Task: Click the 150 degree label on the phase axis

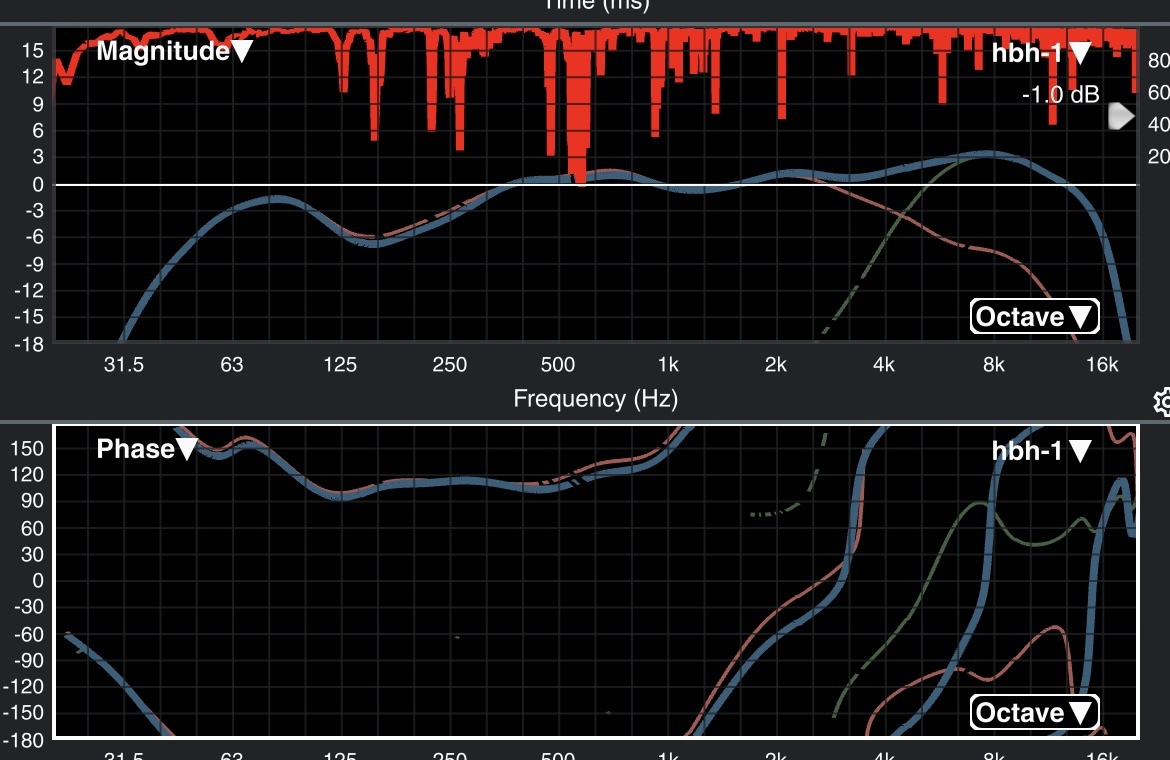Action: click(x=27, y=448)
